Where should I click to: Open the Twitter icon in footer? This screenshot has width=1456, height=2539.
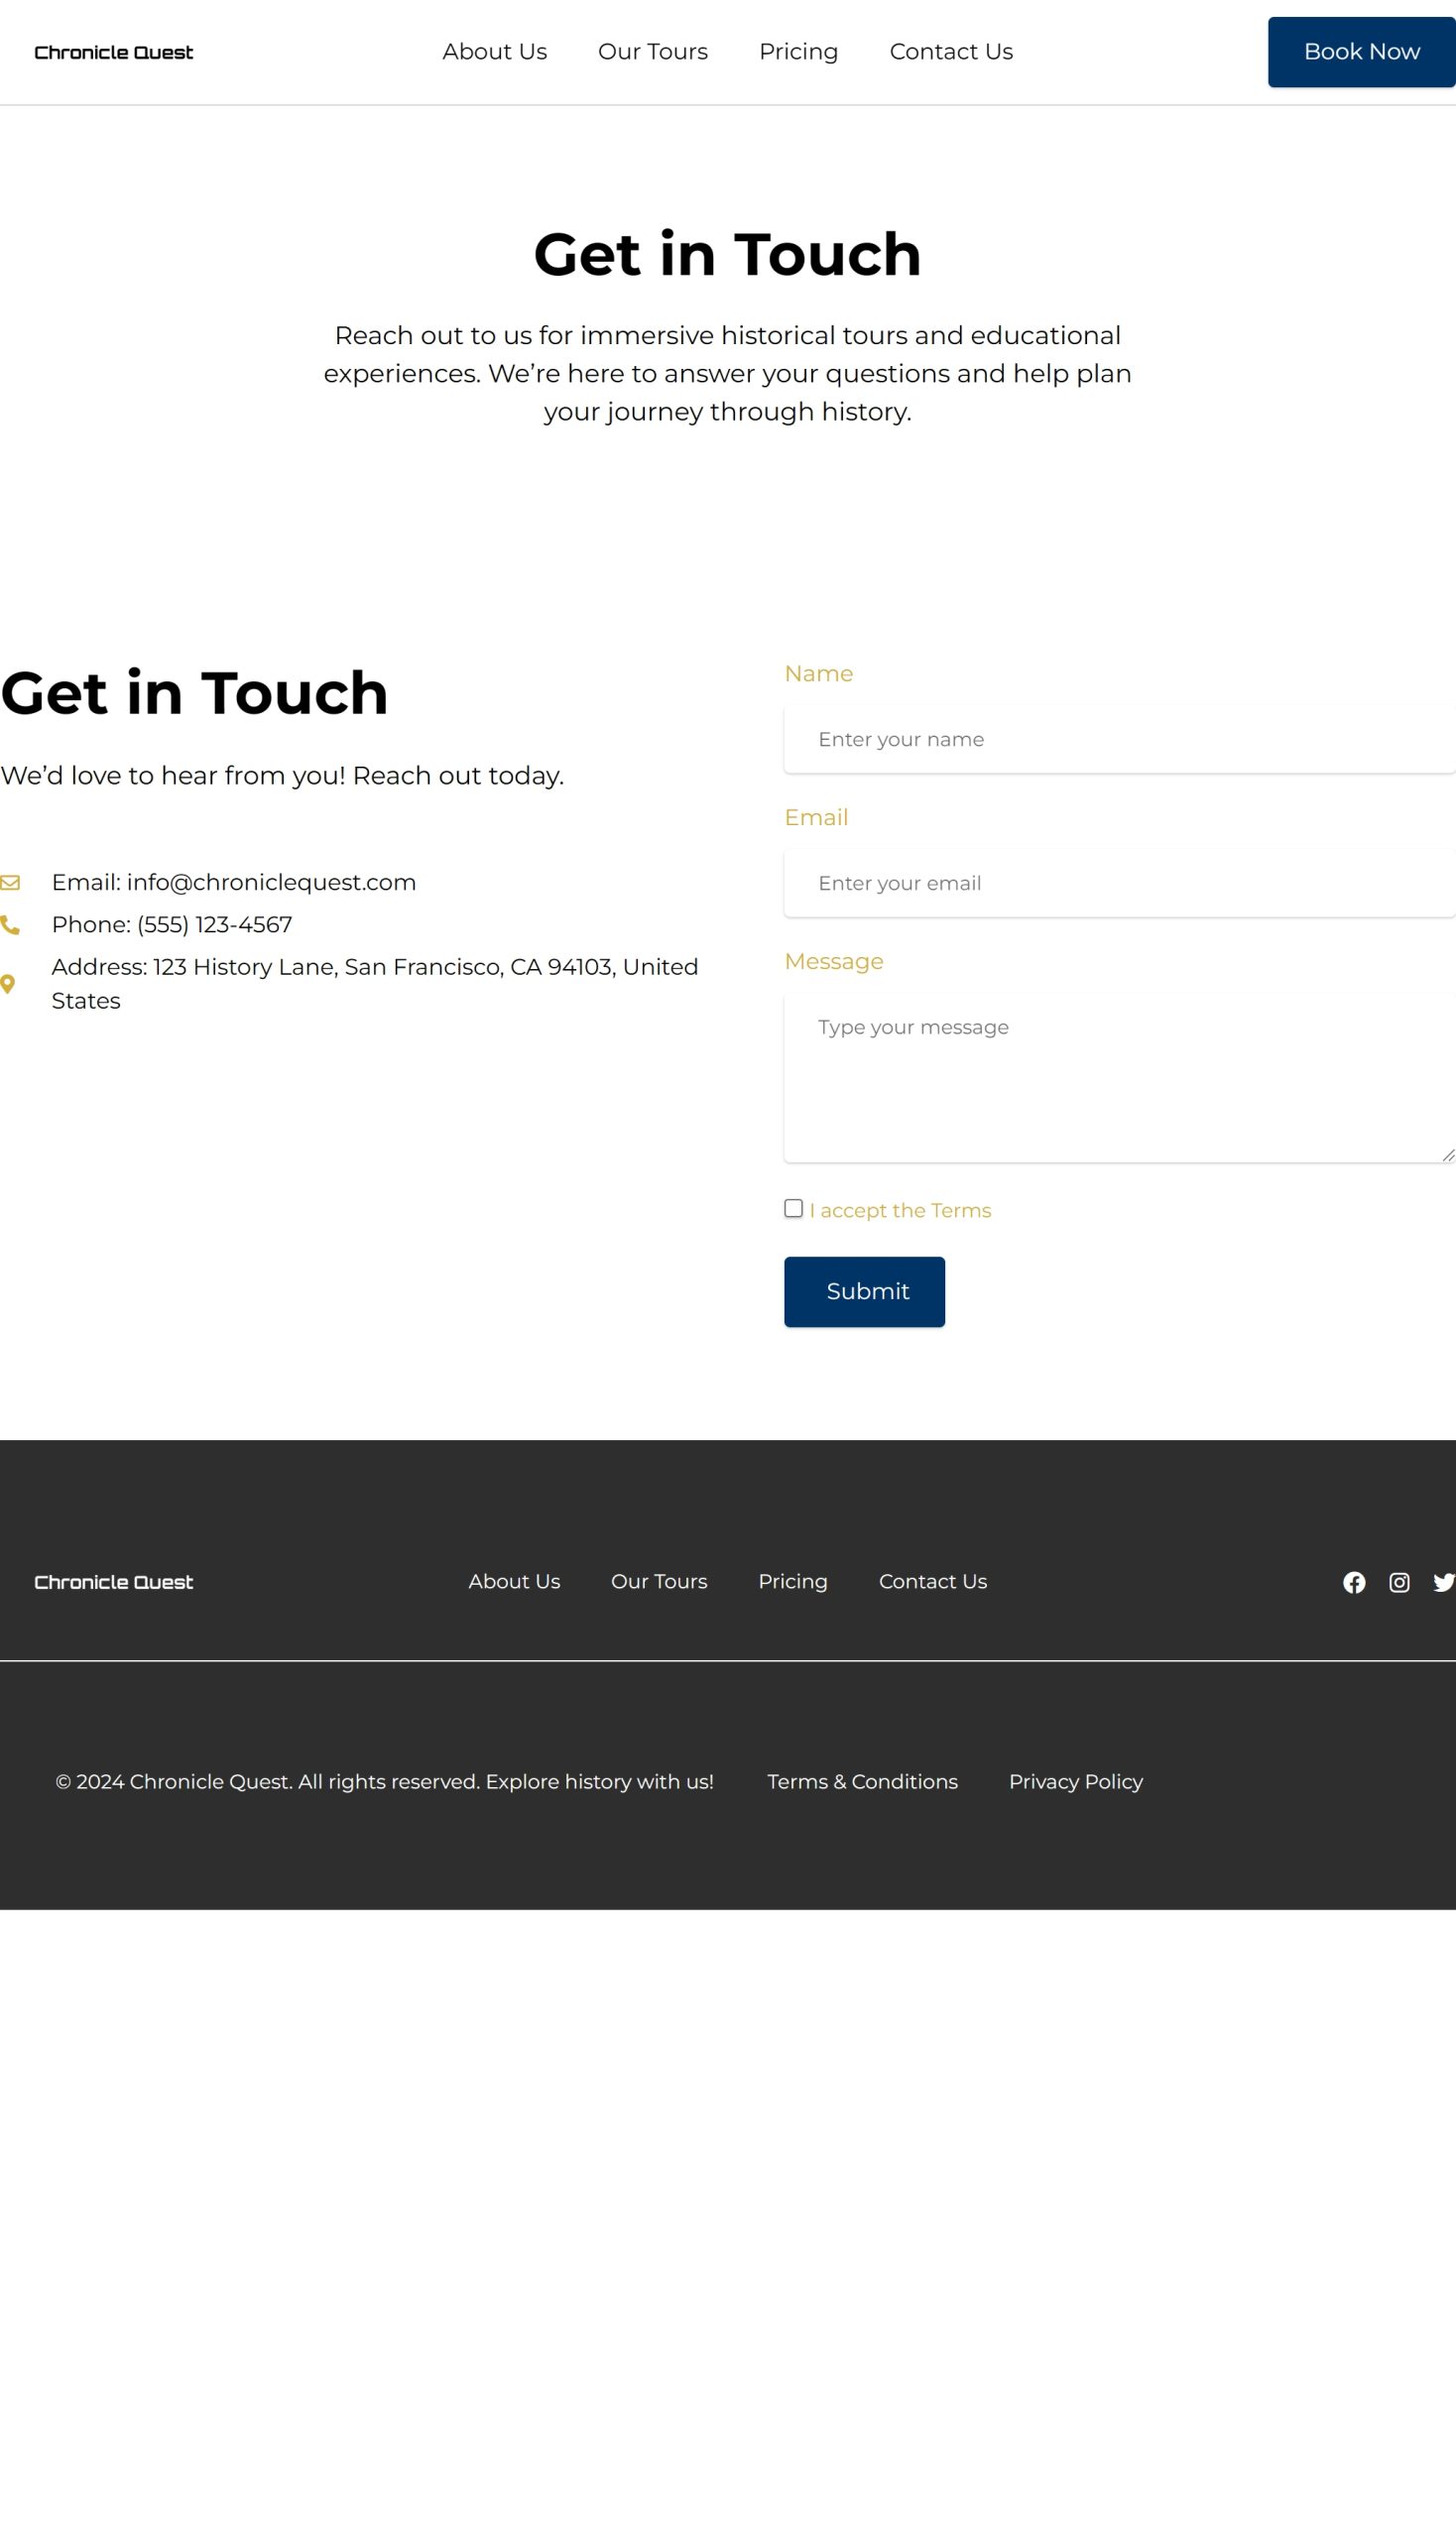coord(1443,1582)
